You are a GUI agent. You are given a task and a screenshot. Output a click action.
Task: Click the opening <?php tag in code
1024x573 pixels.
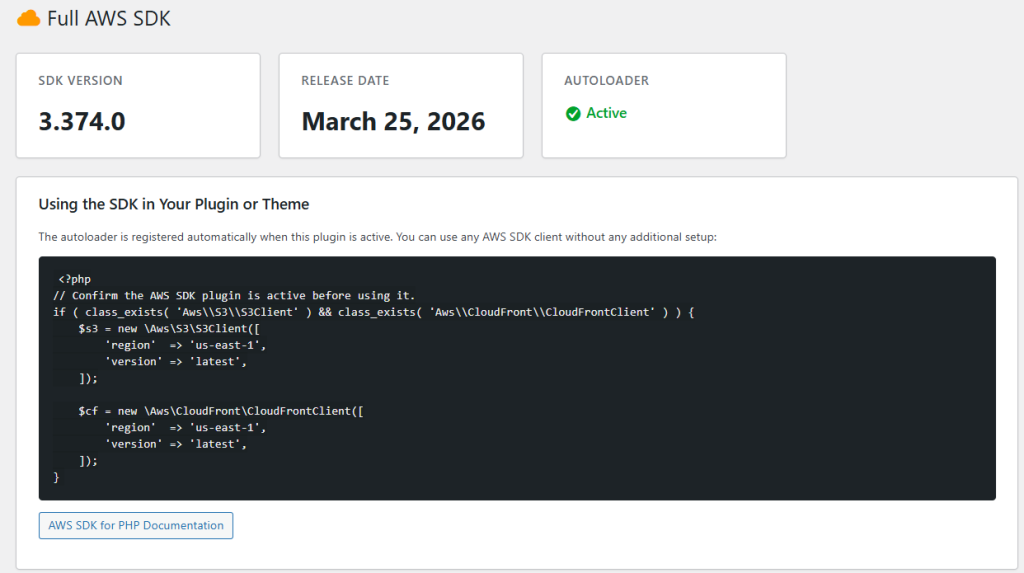point(74,279)
